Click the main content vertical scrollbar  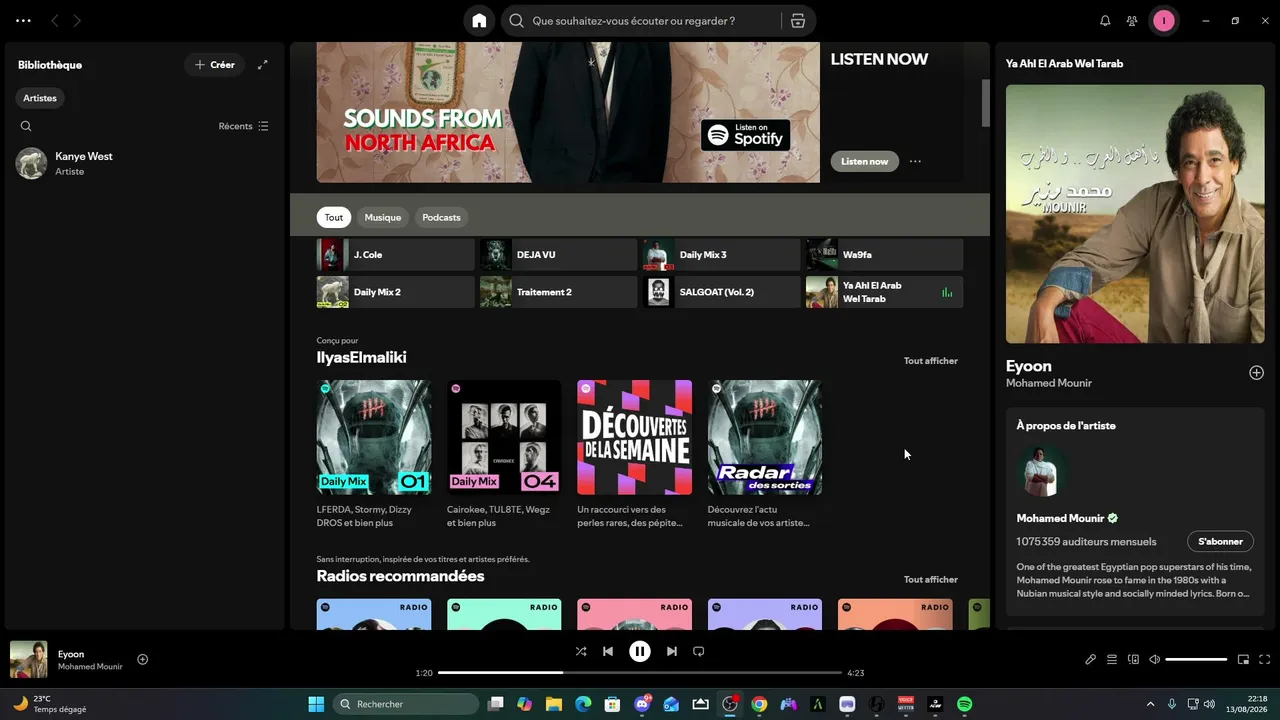click(985, 103)
